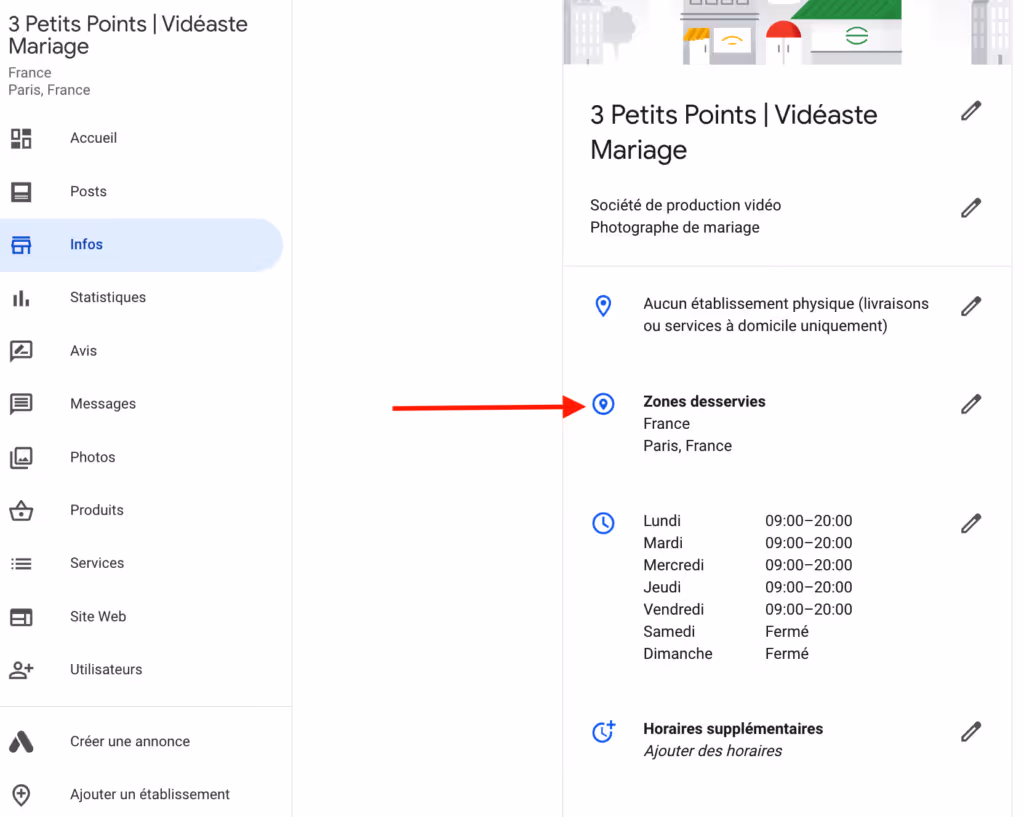Click the Mercredi hours row

[x=747, y=566]
